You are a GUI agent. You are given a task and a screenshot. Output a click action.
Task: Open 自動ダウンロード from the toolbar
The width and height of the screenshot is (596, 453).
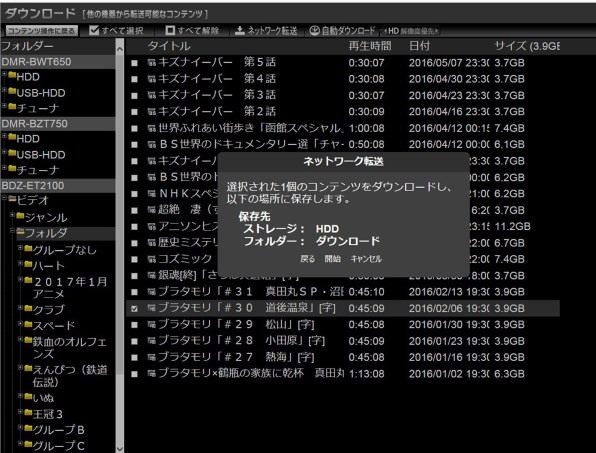[x=342, y=30]
